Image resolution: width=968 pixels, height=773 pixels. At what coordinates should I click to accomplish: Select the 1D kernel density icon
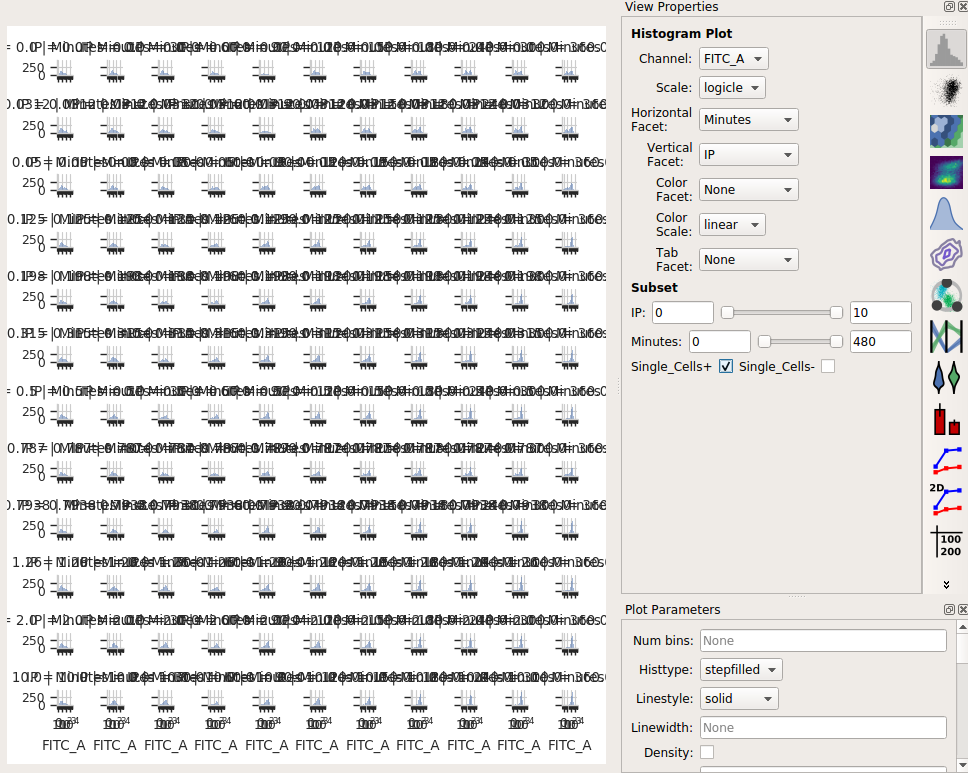[946, 213]
